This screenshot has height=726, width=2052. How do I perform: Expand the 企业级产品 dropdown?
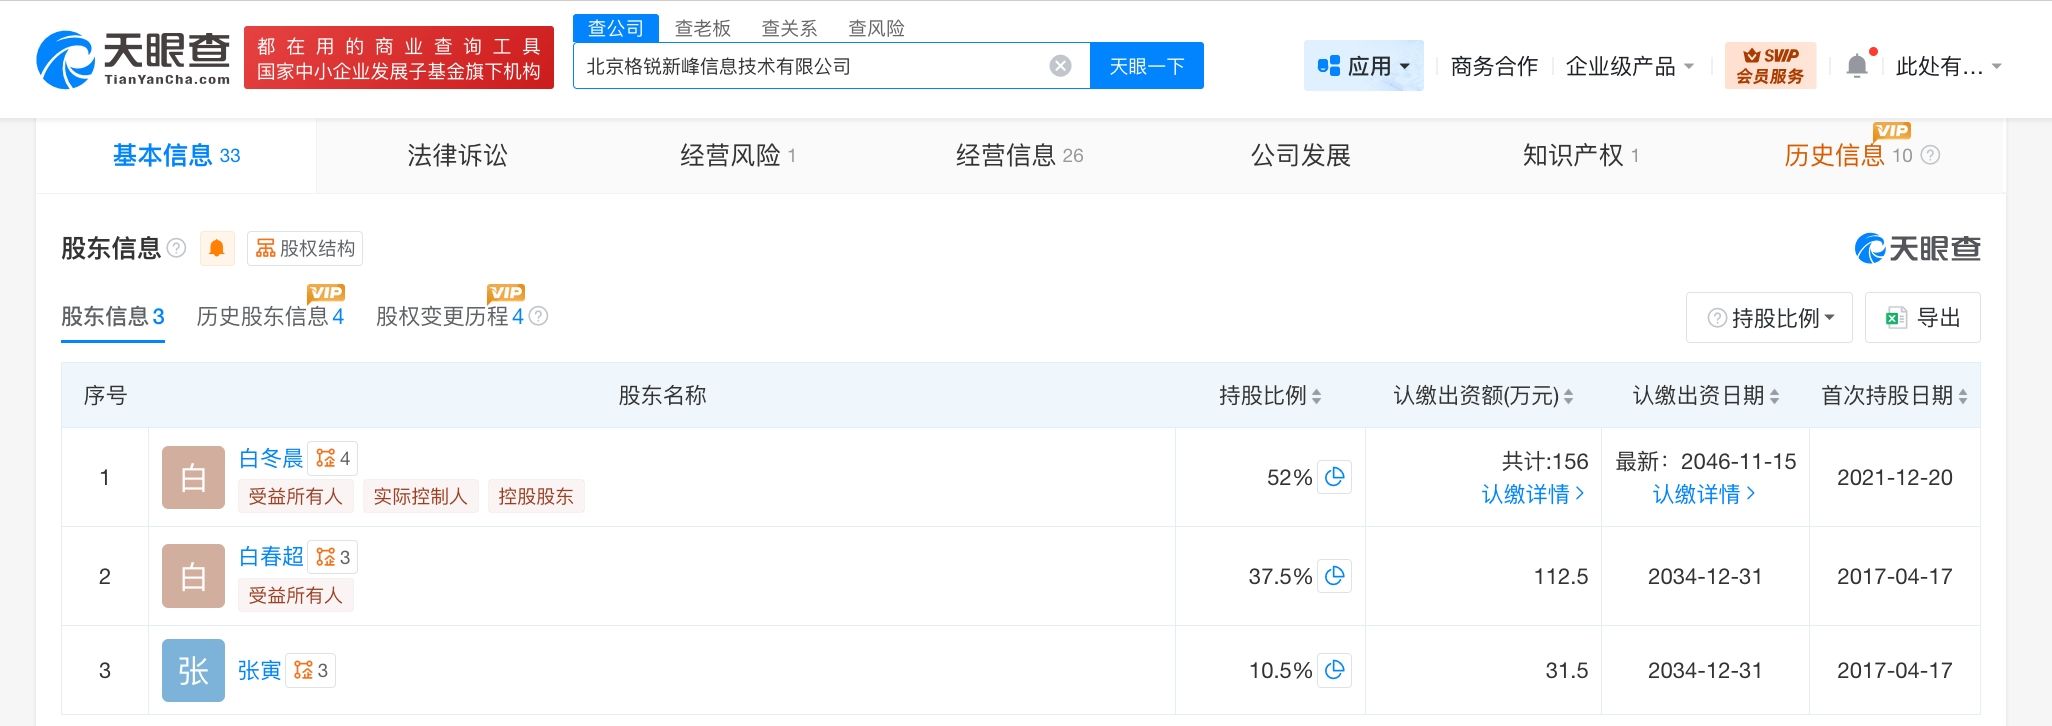pos(1630,66)
